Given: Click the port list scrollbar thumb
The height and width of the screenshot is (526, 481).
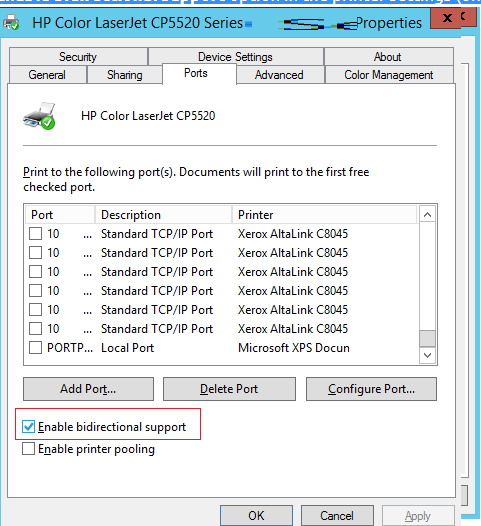Looking at the screenshot, I should pyautogui.click(x=427, y=338).
